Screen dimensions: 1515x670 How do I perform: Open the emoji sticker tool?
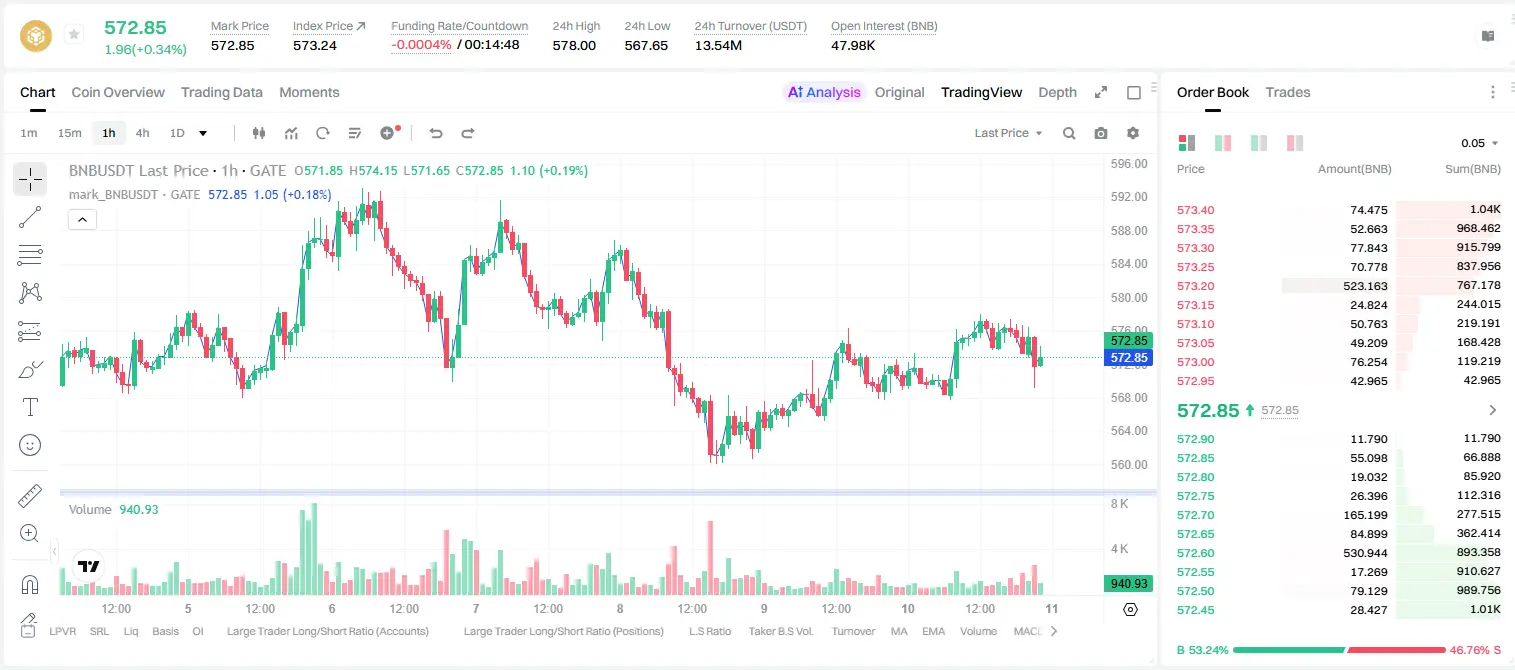click(30, 445)
